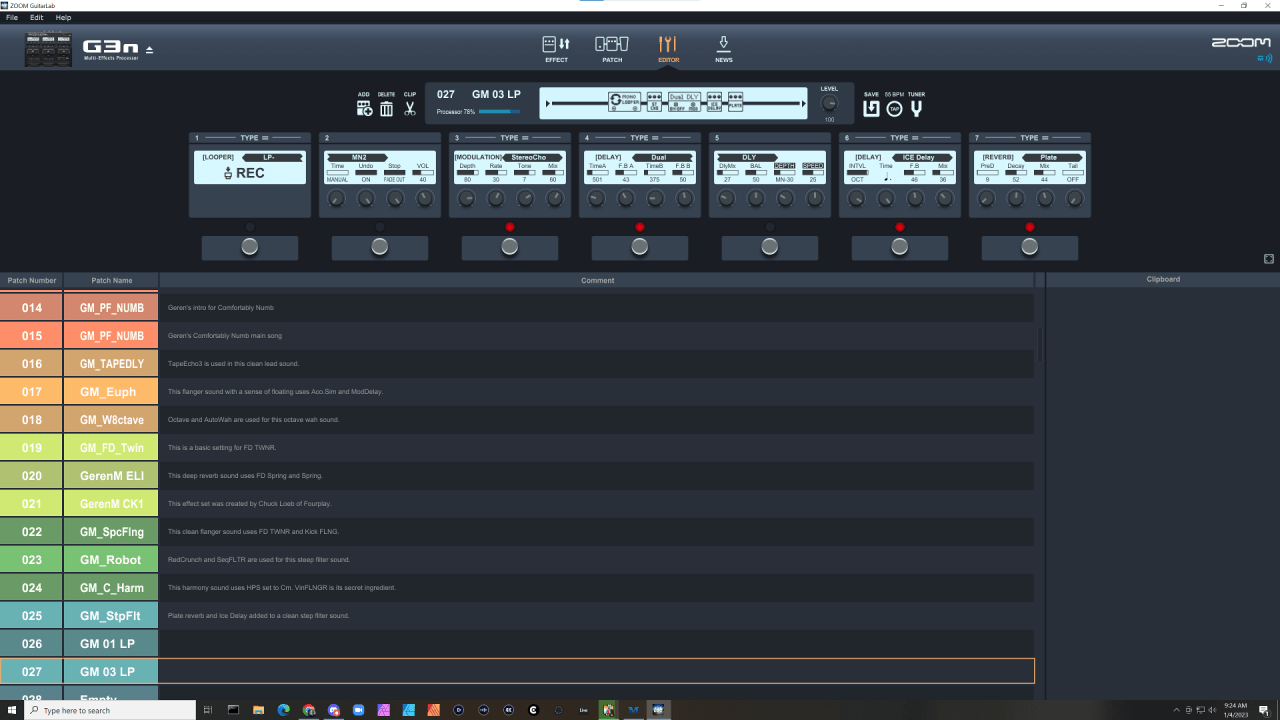The height and width of the screenshot is (720, 1280).
Task: Toggle the ICE Delay footswitch off
Action: (899, 247)
